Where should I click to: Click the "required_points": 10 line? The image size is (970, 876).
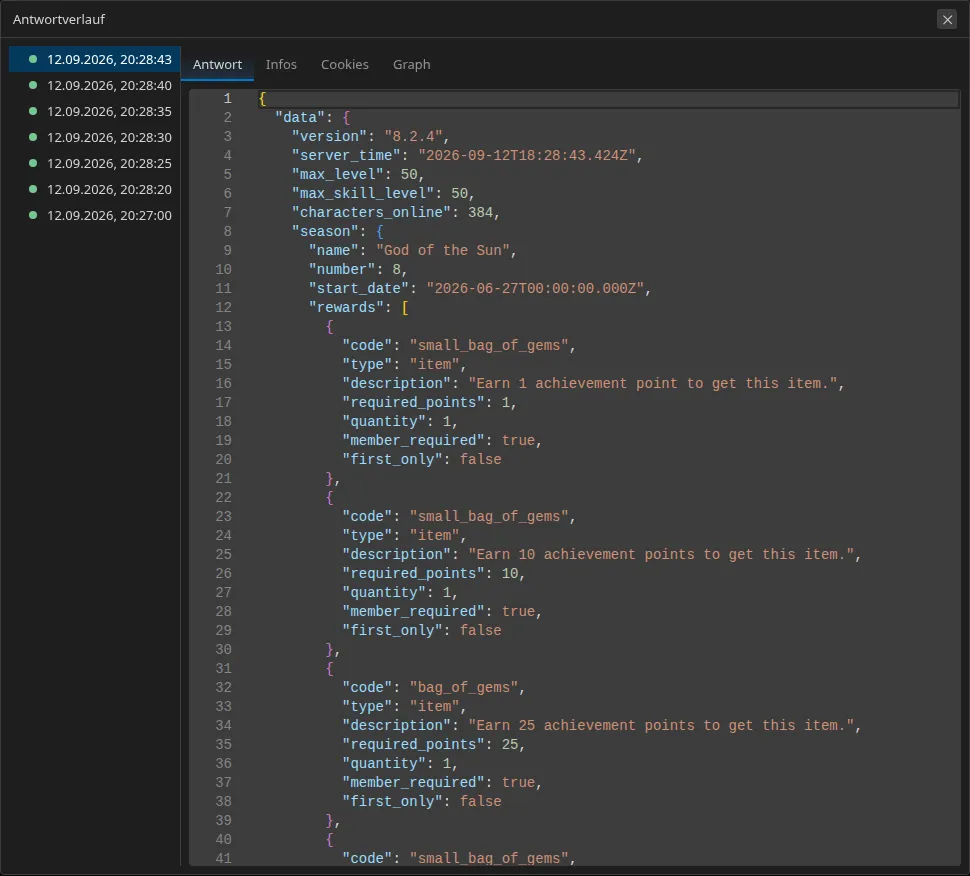(x=434, y=573)
